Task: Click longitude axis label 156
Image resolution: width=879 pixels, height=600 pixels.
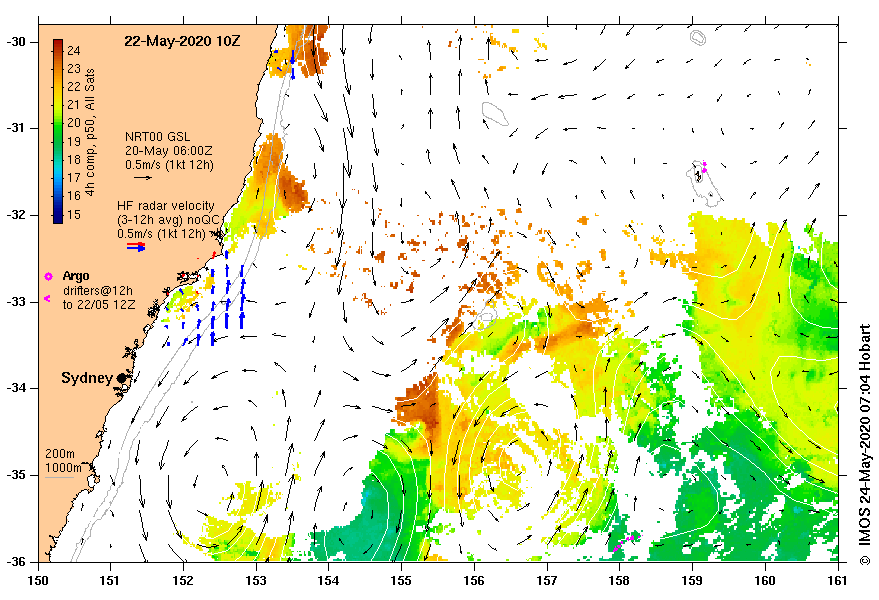Action: [474, 580]
